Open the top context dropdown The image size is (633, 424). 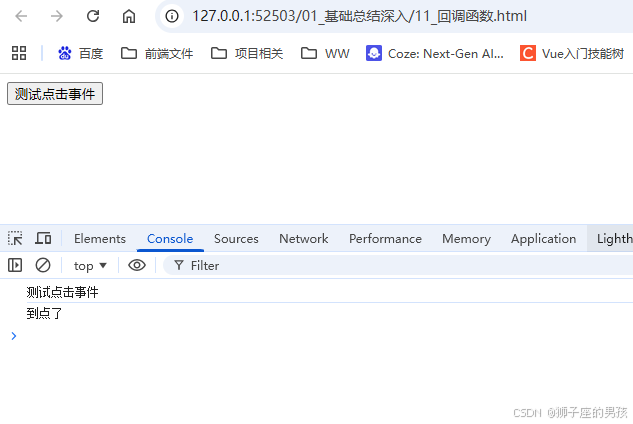coord(90,266)
